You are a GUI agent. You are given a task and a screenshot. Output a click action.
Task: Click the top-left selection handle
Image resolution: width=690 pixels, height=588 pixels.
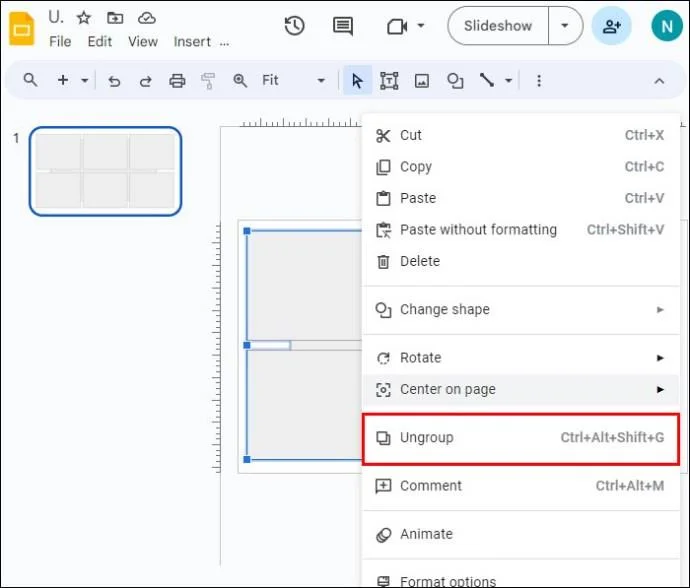click(x=247, y=231)
